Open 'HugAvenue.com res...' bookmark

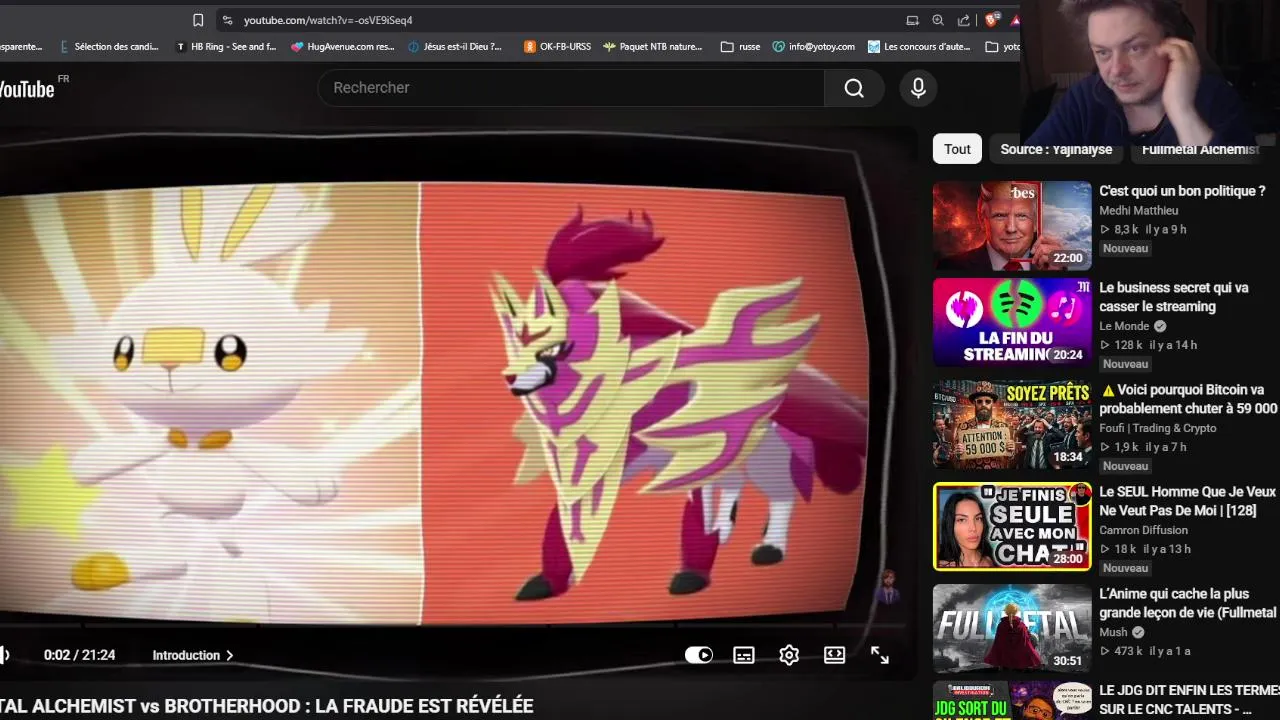[x=343, y=46]
